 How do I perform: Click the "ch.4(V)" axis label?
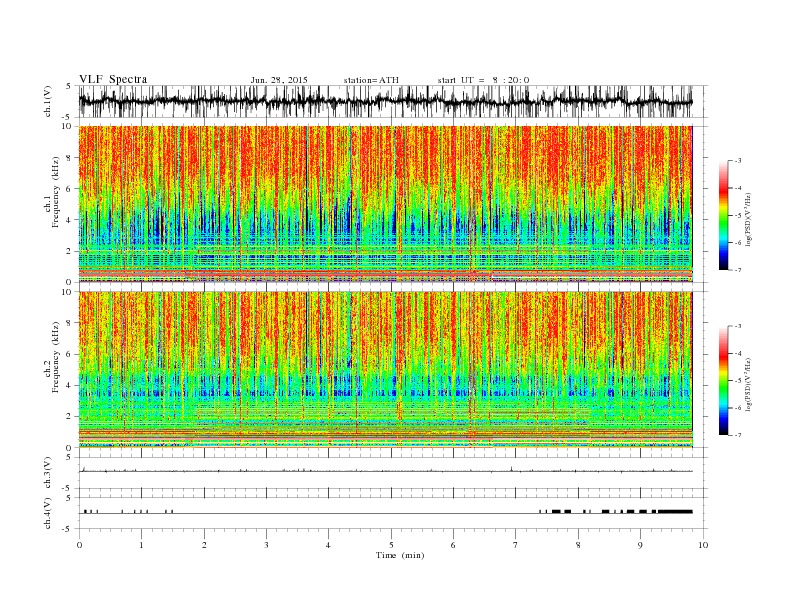click(x=48, y=513)
